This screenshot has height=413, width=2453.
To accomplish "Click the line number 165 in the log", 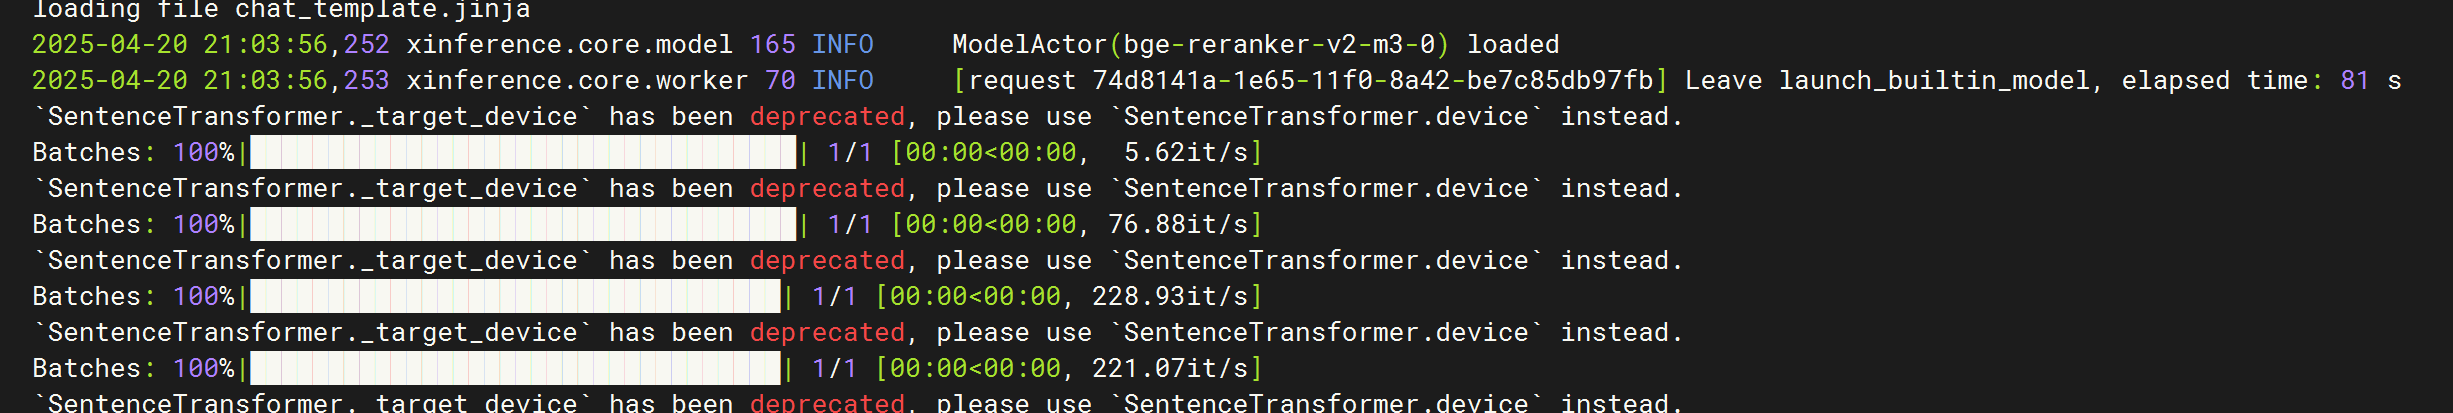I will (772, 45).
